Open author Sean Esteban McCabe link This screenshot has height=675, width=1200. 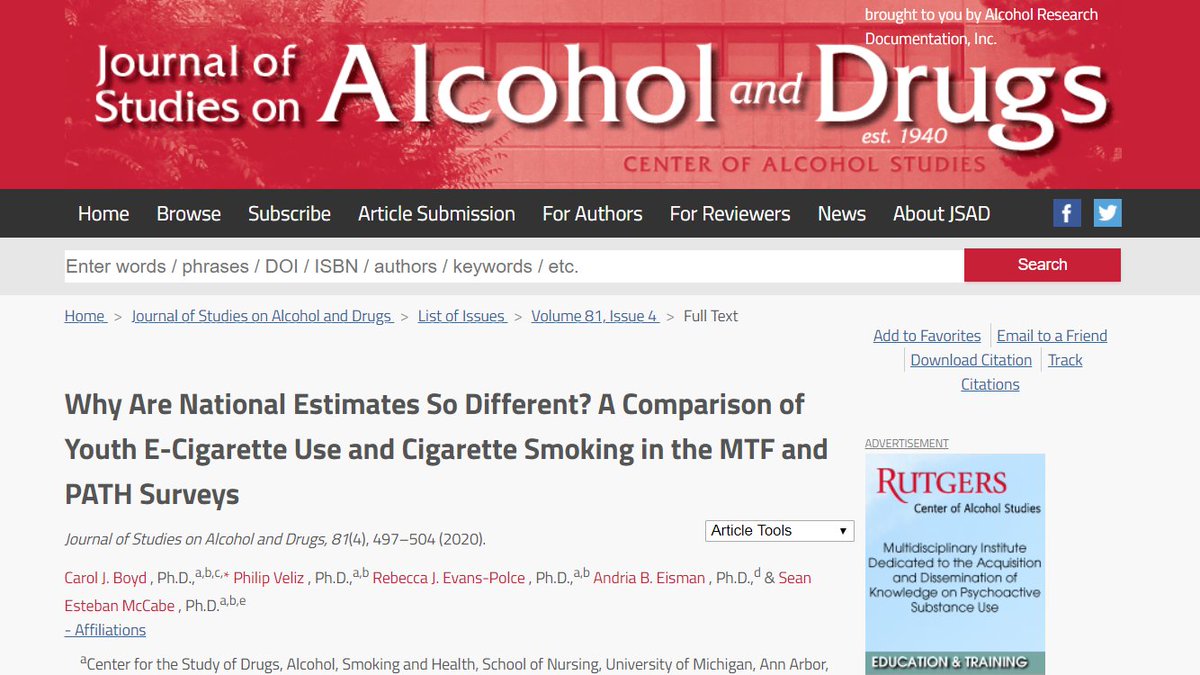438,592
